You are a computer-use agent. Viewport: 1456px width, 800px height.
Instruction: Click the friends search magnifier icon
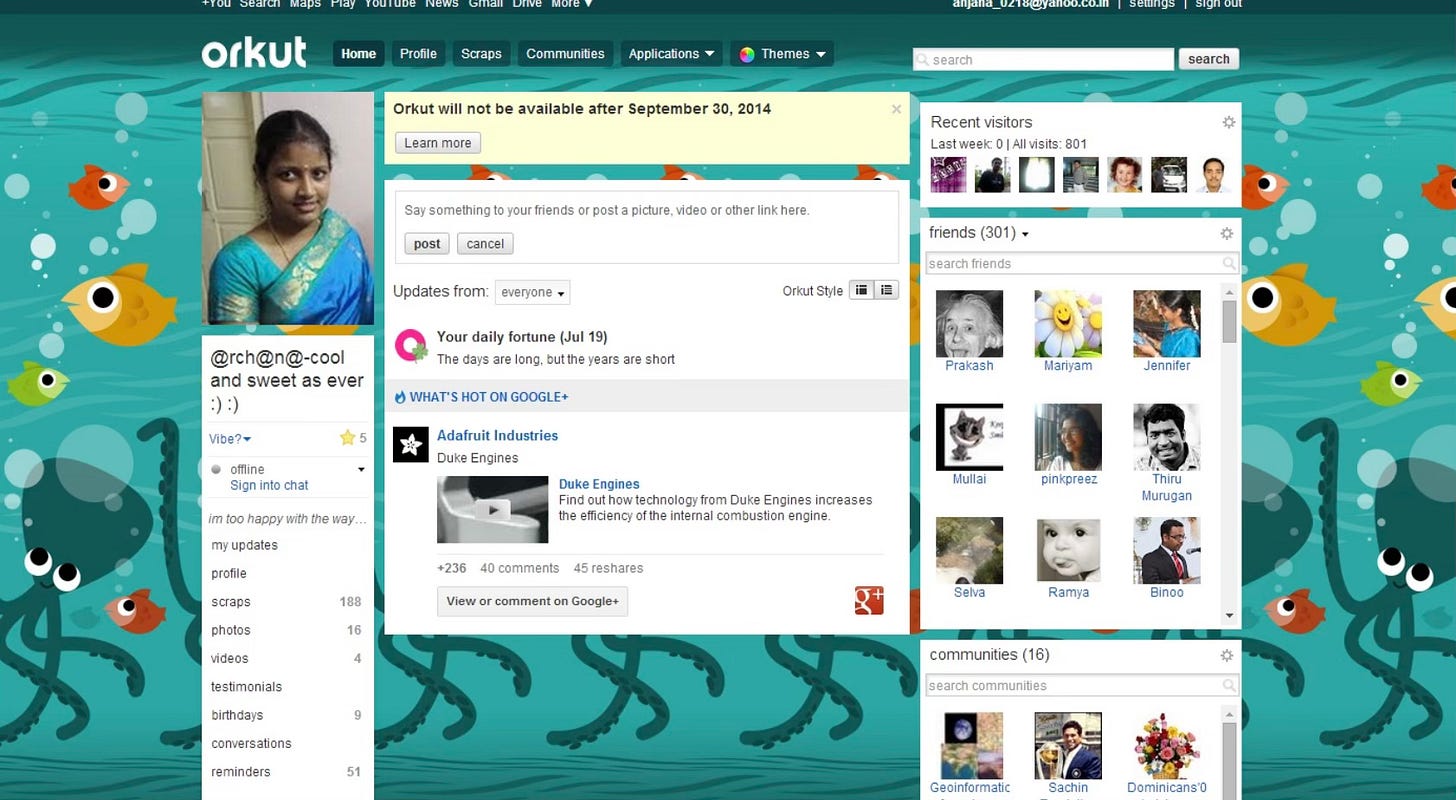pos(1229,263)
